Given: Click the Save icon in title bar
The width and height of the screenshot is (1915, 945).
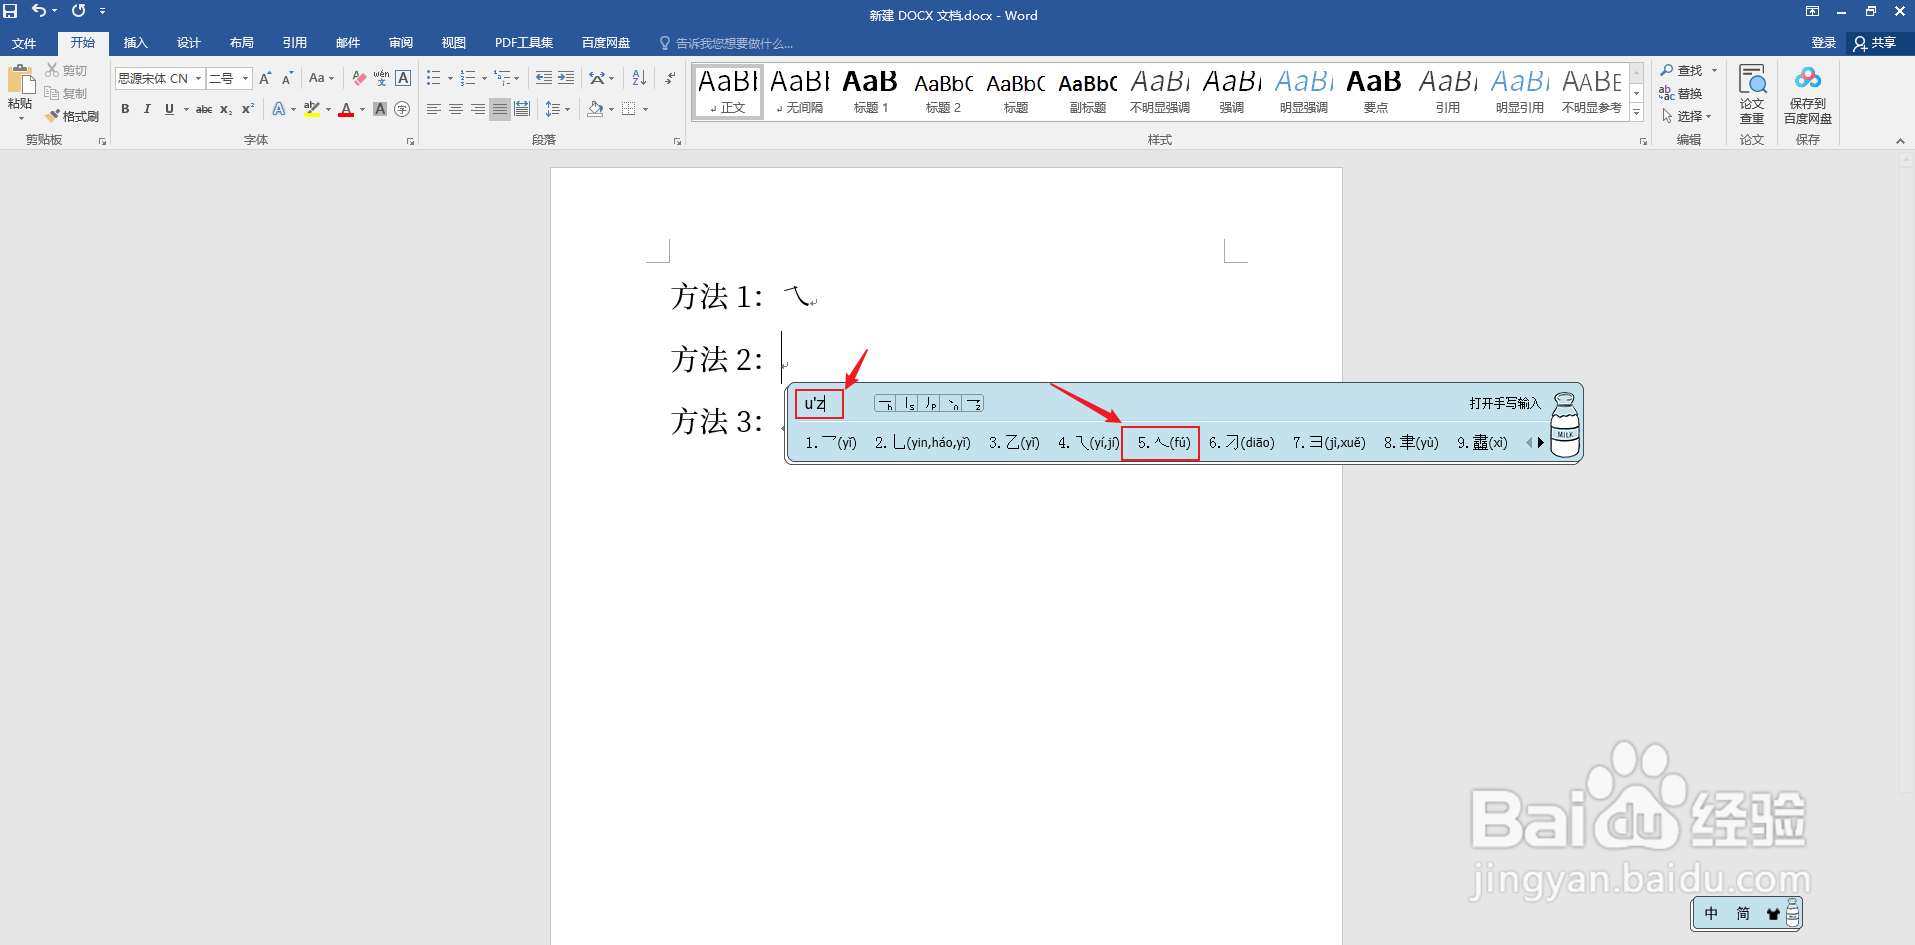Looking at the screenshot, I should pyautogui.click(x=10, y=11).
